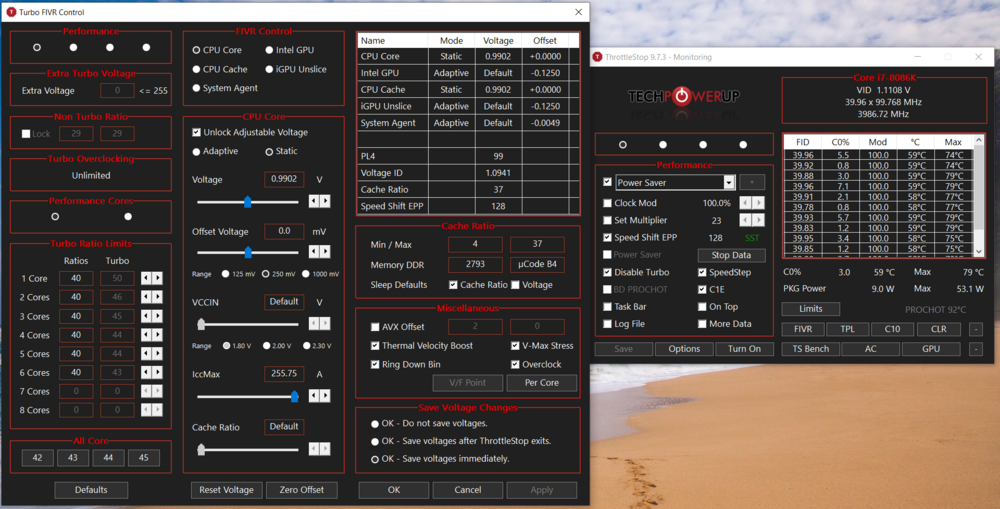Select the Intel GPU radio button
The image size is (1000, 509).
pos(269,50)
